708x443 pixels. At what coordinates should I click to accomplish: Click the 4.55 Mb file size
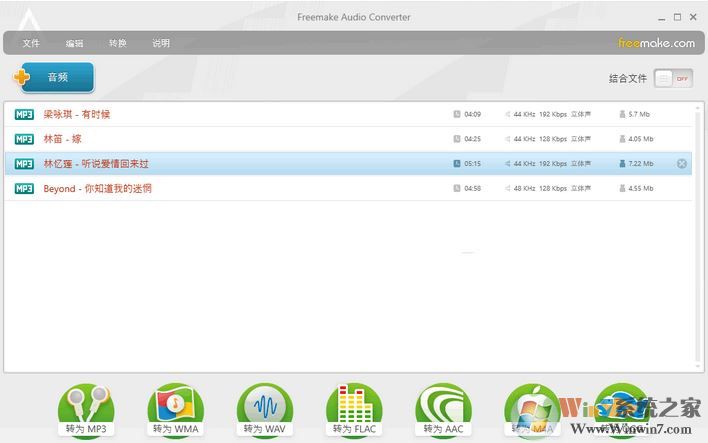point(636,188)
